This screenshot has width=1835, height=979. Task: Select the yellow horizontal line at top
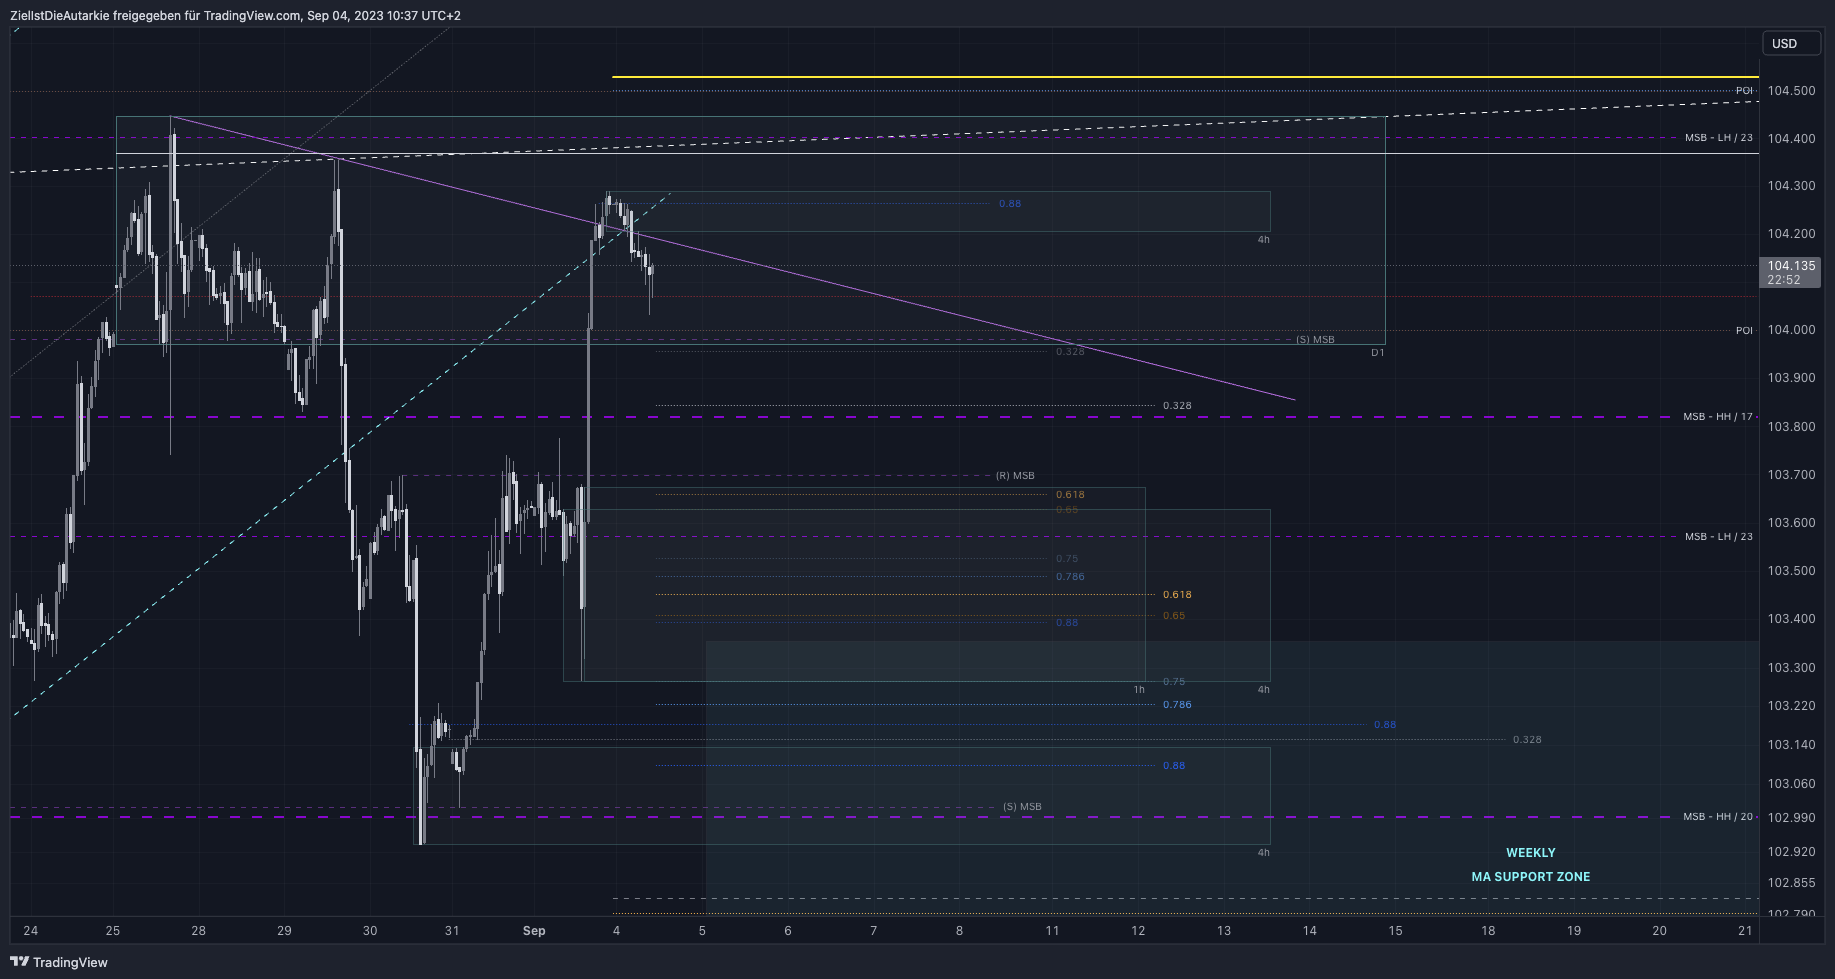[x=1185, y=77]
